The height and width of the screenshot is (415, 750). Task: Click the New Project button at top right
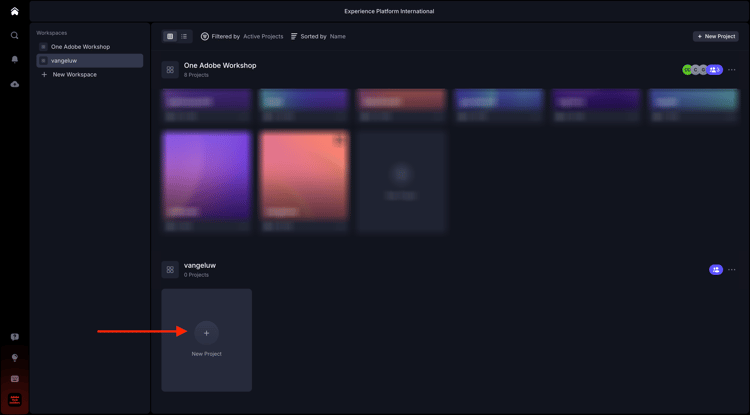716,36
